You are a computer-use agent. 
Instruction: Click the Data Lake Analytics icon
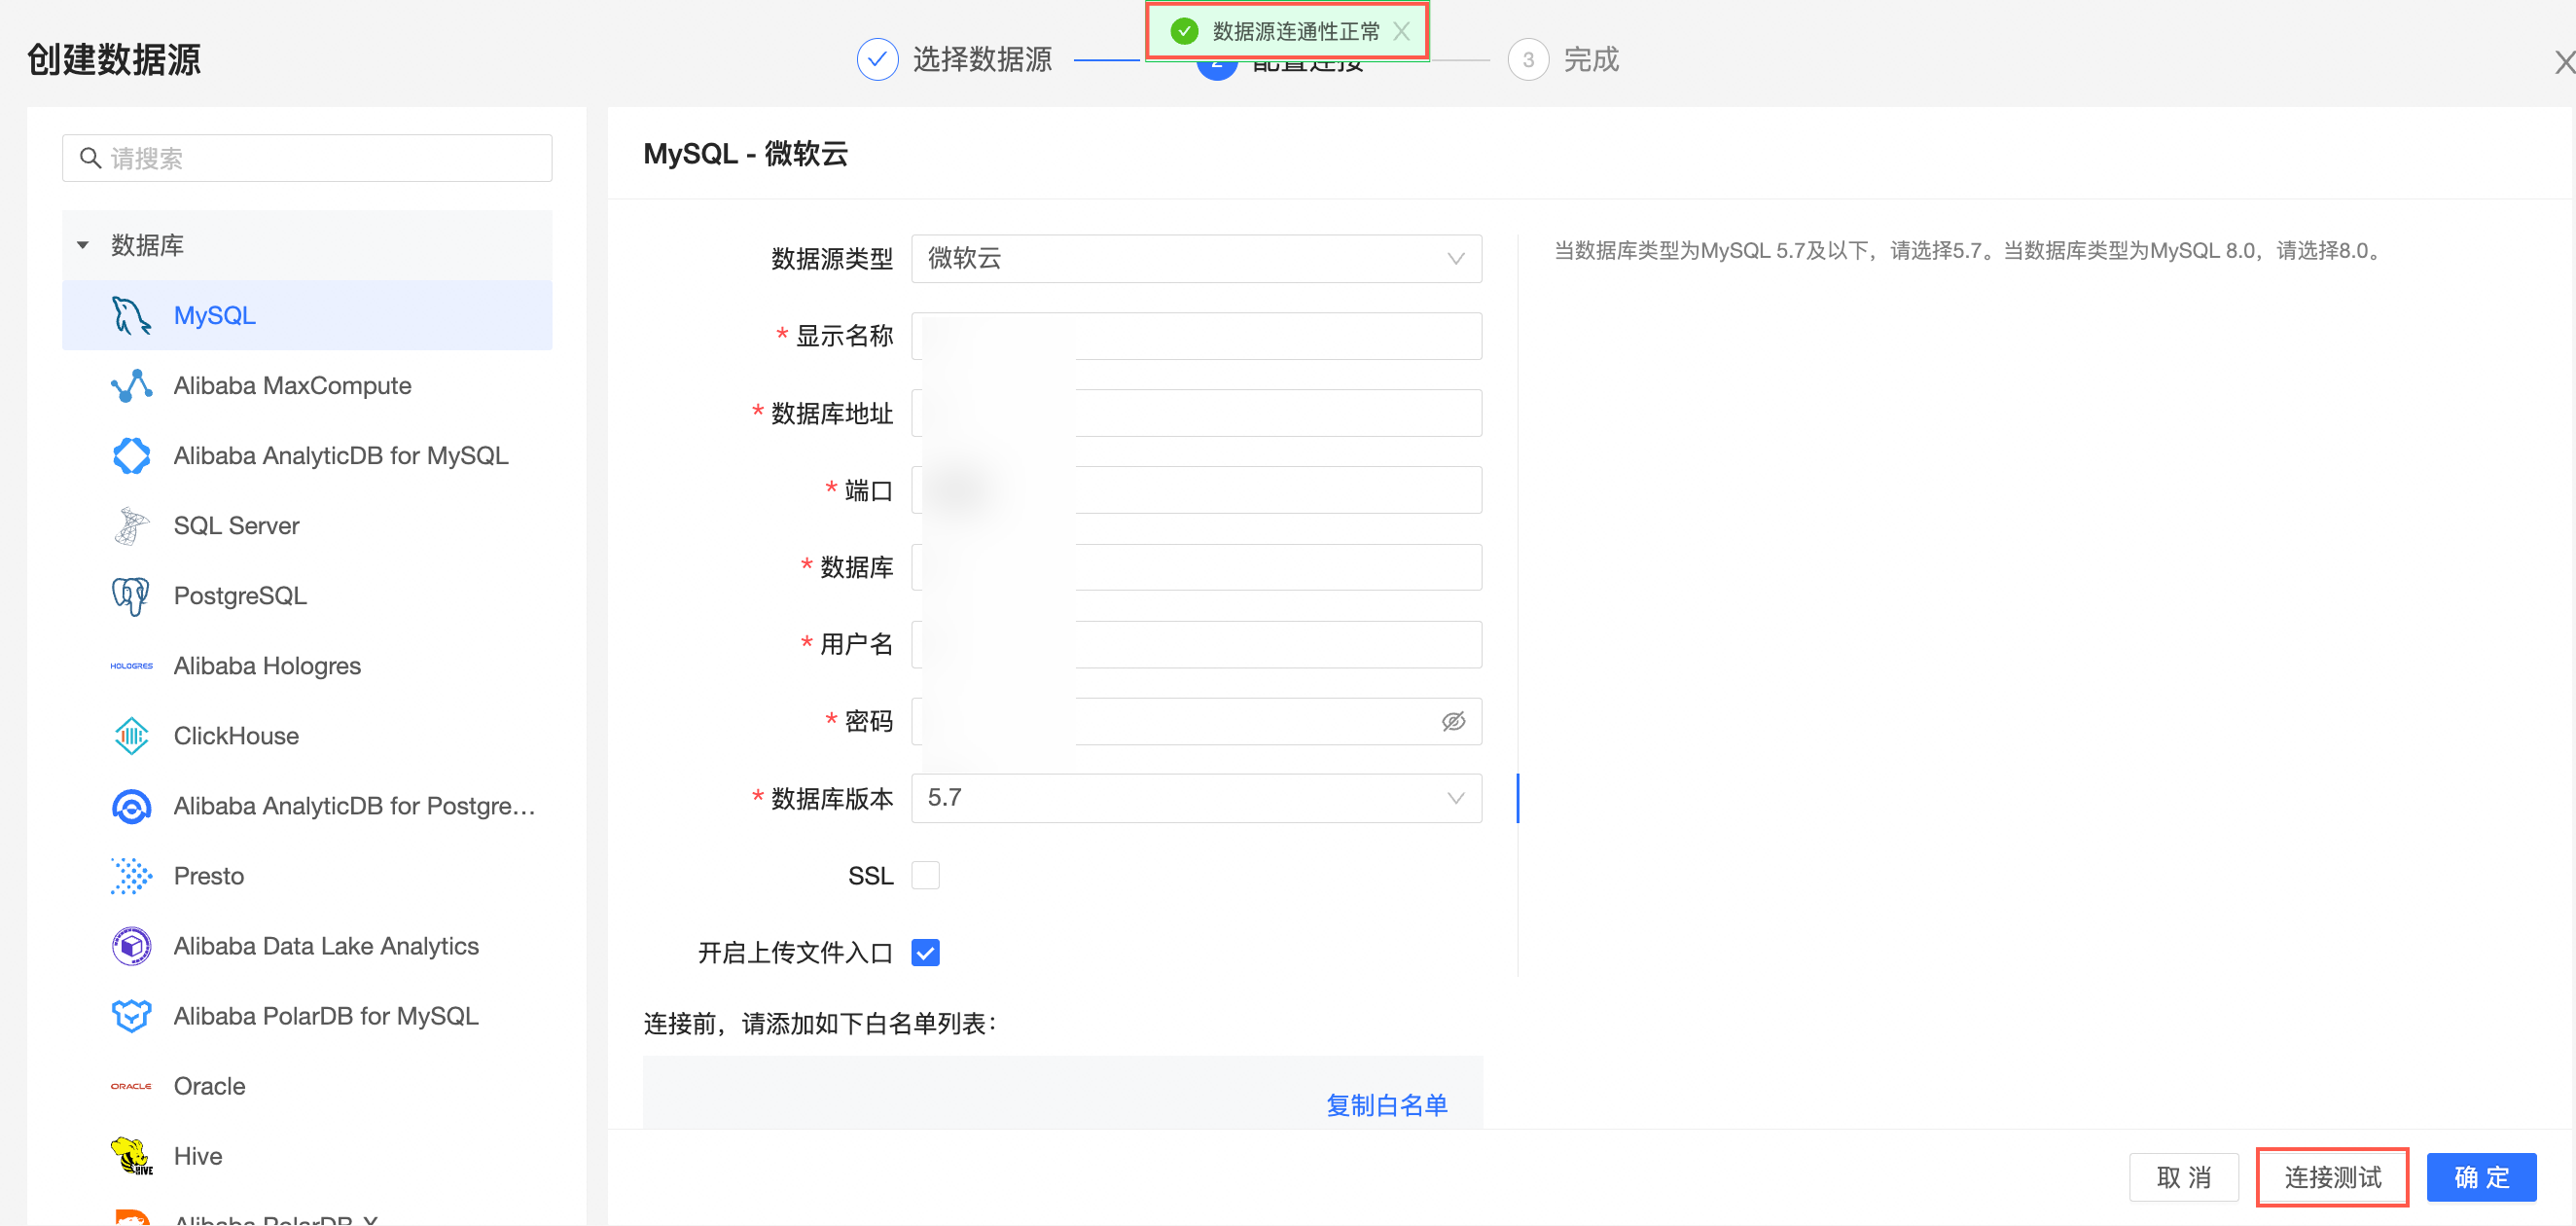pos(131,946)
